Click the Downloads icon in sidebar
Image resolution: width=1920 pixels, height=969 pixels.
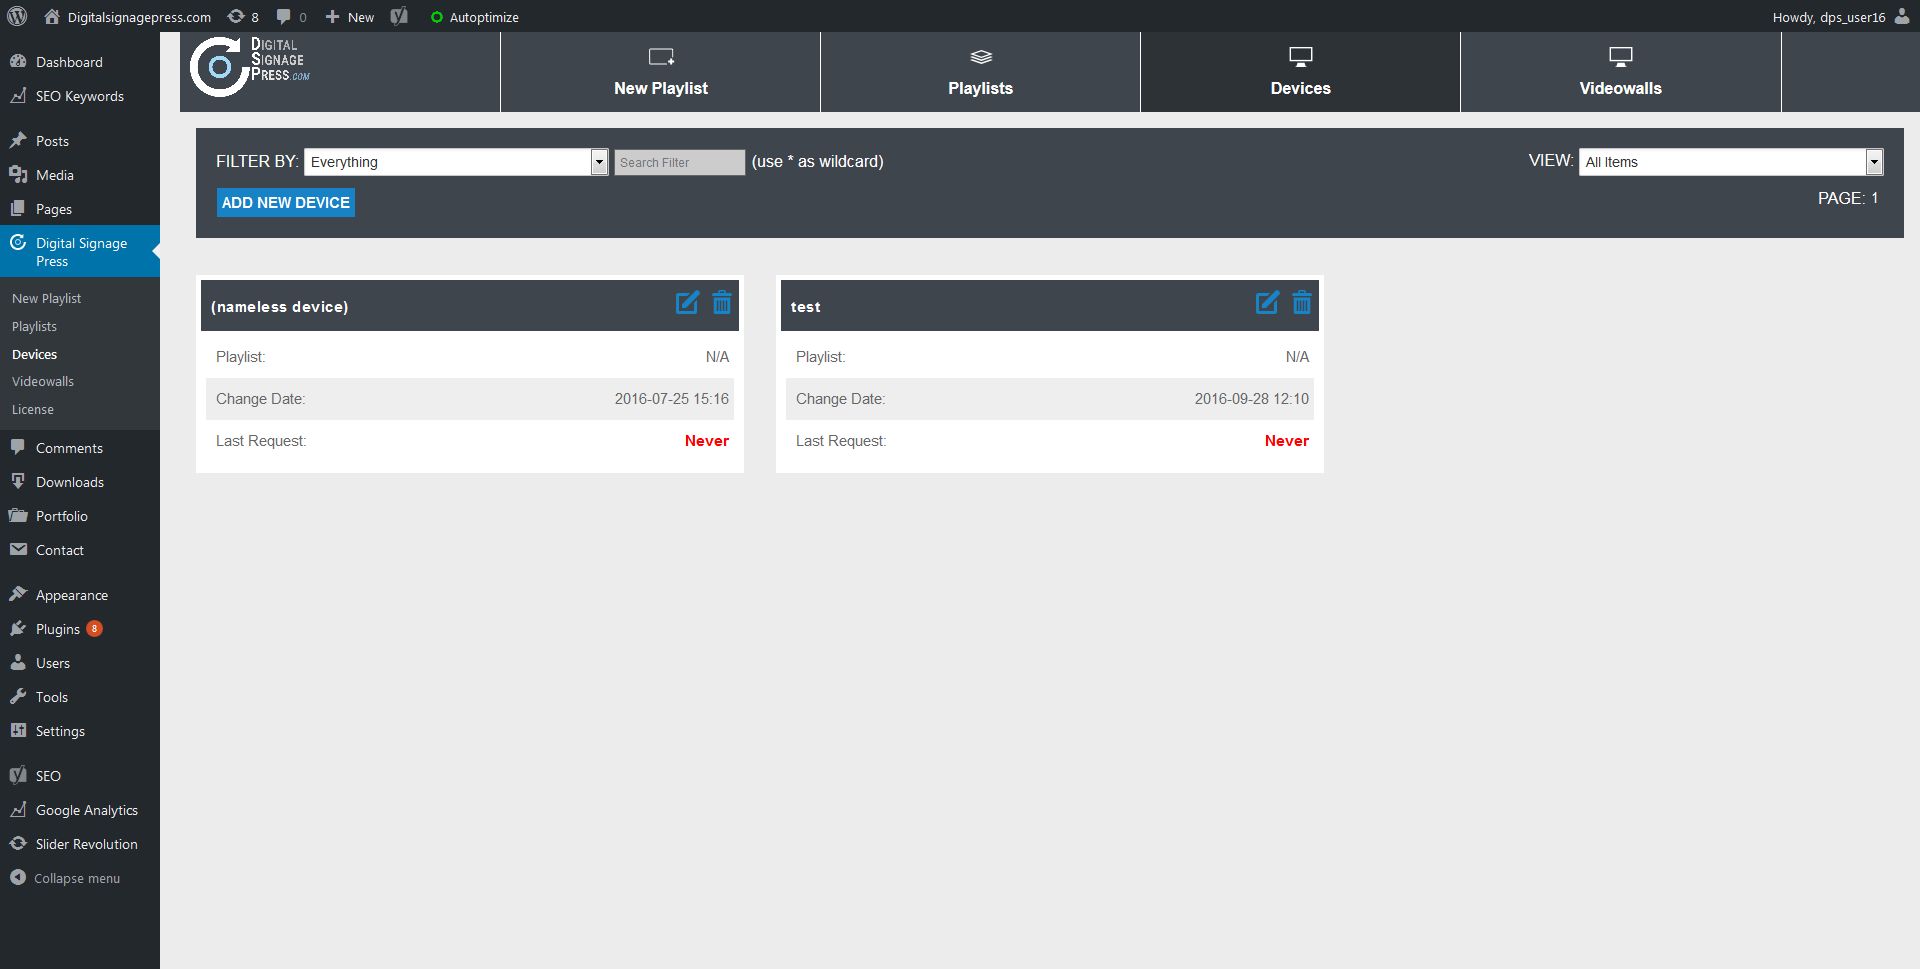(18, 482)
